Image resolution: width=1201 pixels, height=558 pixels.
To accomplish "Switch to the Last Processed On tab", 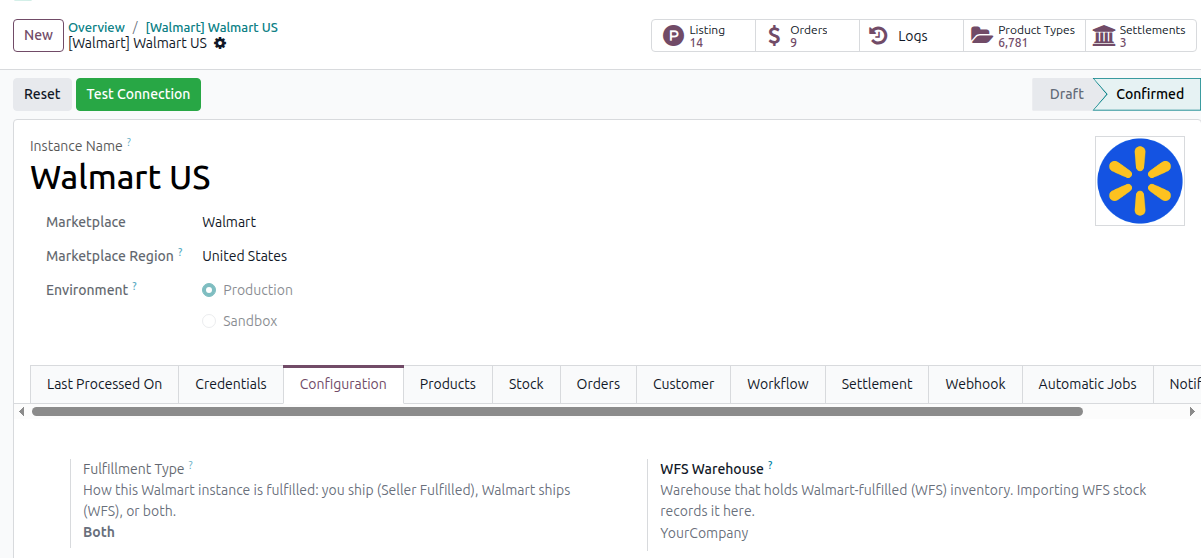I will point(104,384).
